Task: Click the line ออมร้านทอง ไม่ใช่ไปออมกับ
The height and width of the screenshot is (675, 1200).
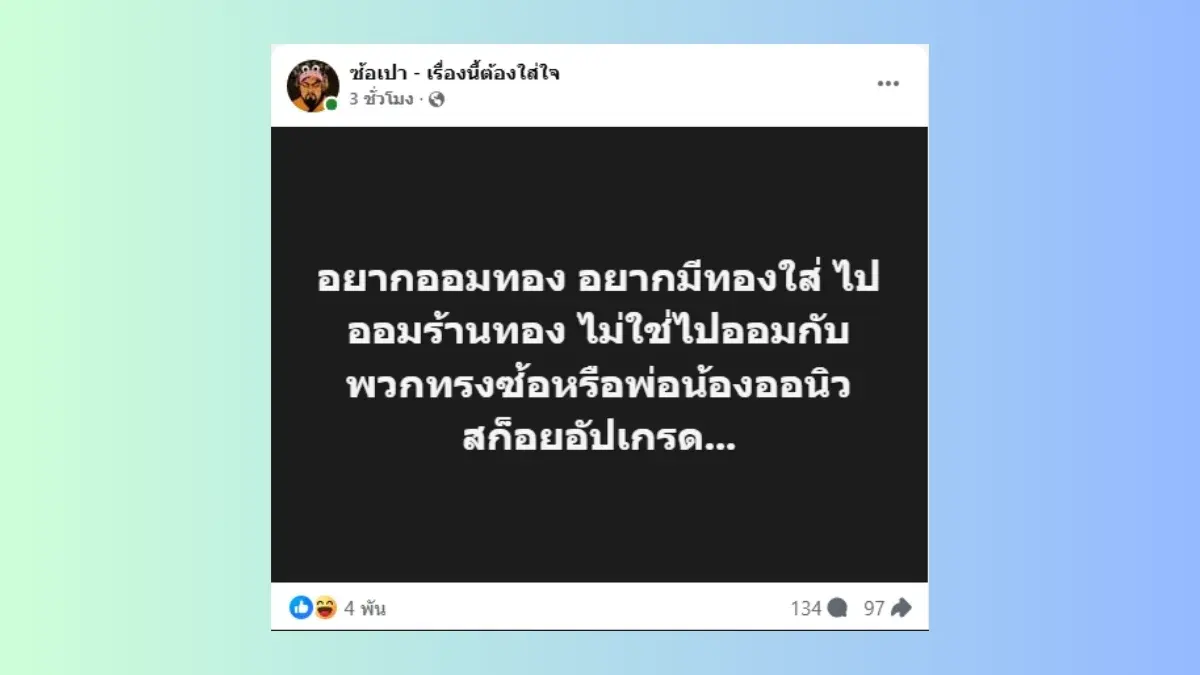Action: click(599, 335)
